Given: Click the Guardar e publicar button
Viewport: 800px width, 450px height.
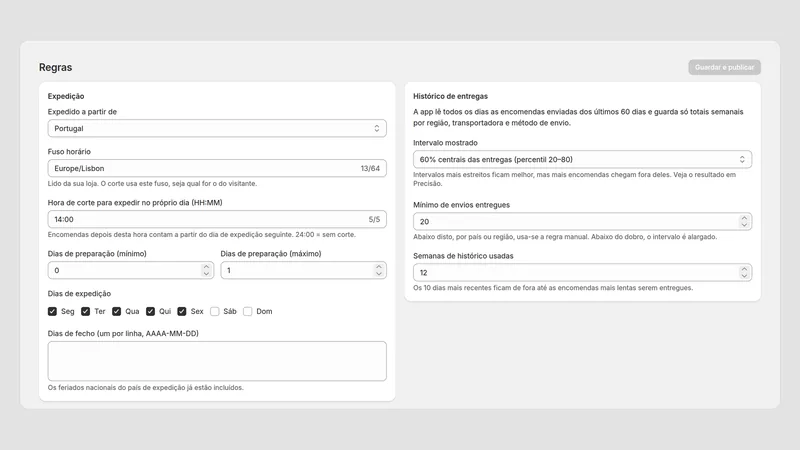Looking at the screenshot, I should click(724, 67).
